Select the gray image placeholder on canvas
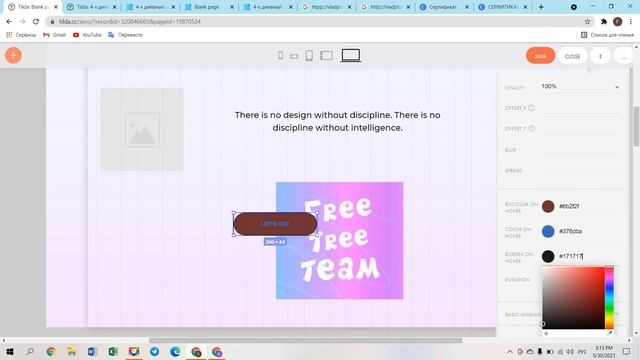The height and width of the screenshot is (360, 640). (x=142, y=129)
